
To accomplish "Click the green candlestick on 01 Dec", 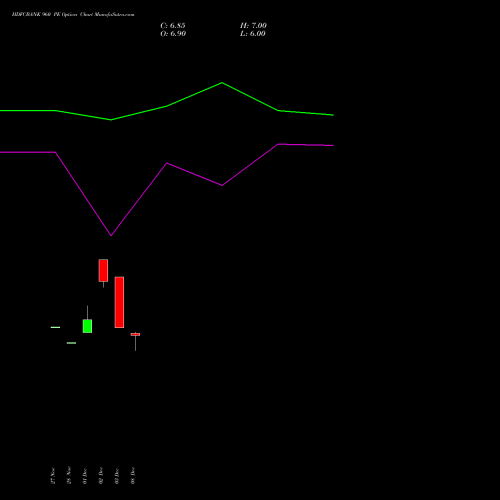I will point(87,326).
